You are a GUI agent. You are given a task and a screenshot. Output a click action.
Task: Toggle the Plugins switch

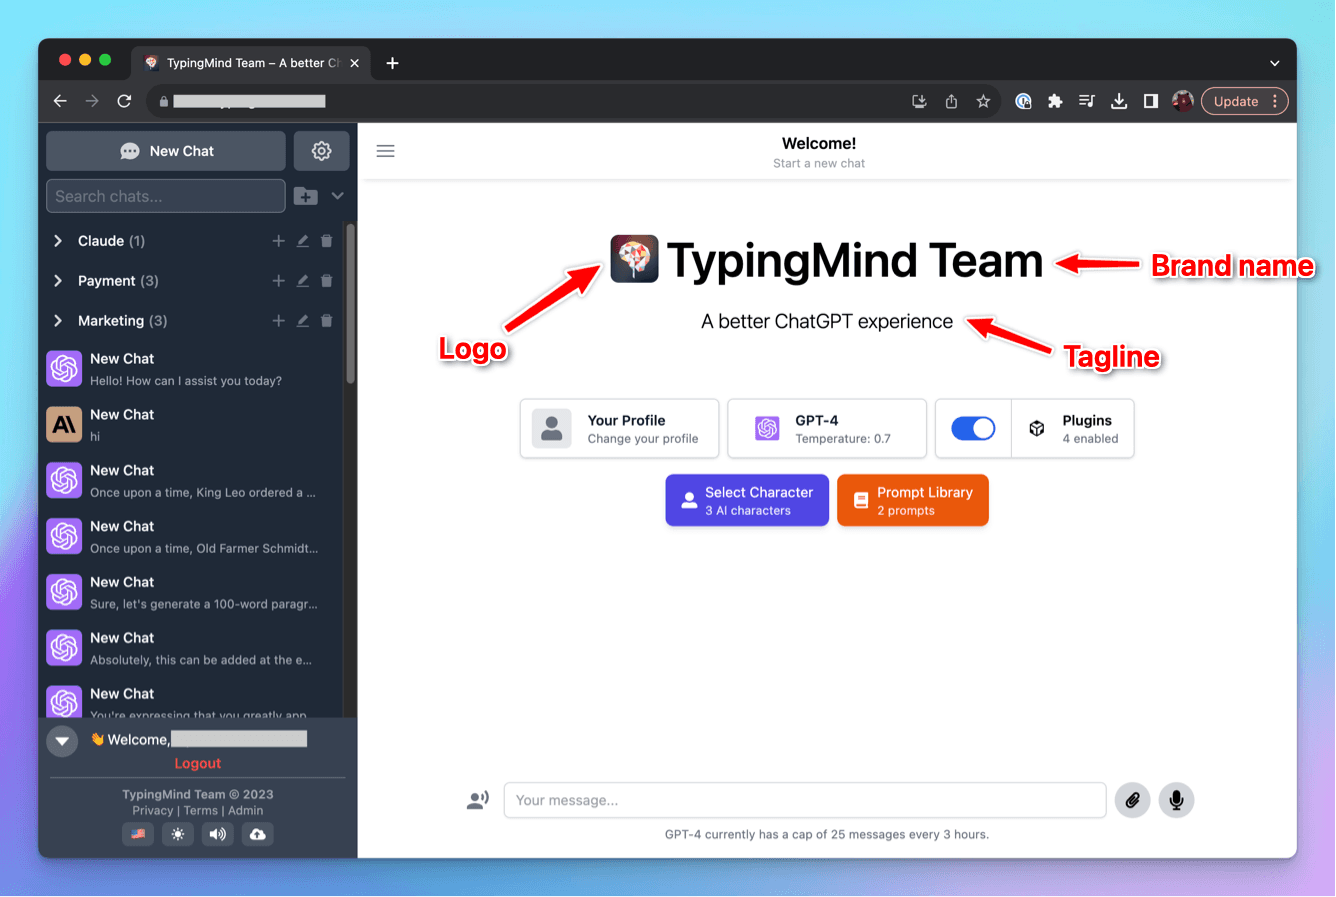tap(973, 428)
